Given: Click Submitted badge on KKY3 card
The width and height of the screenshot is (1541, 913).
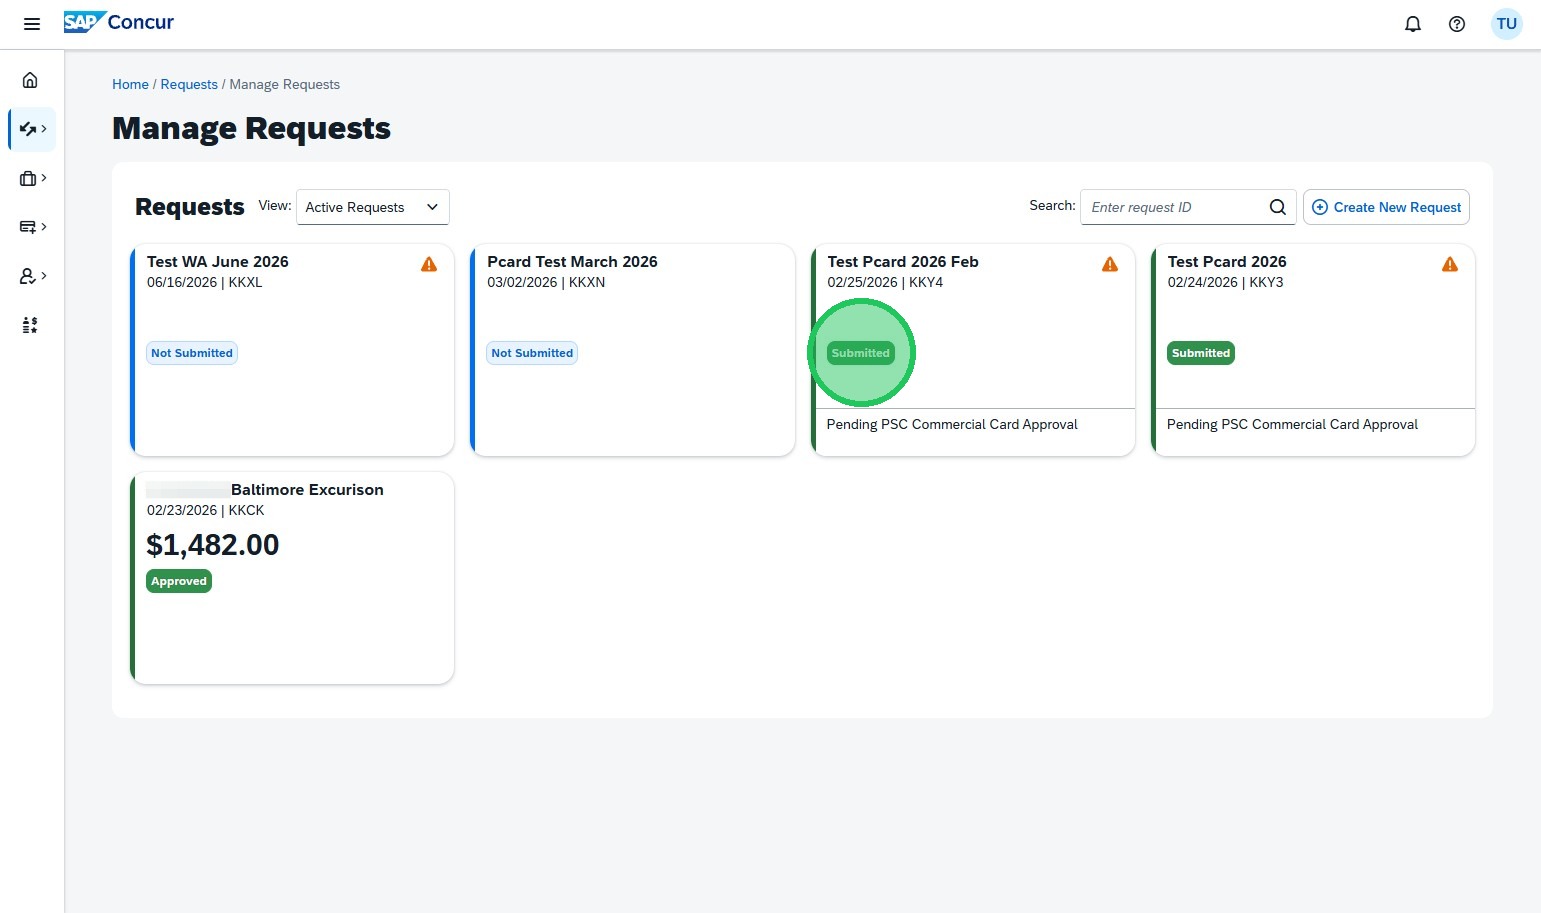Looking at the screenshot, I should coord(1201,353).
